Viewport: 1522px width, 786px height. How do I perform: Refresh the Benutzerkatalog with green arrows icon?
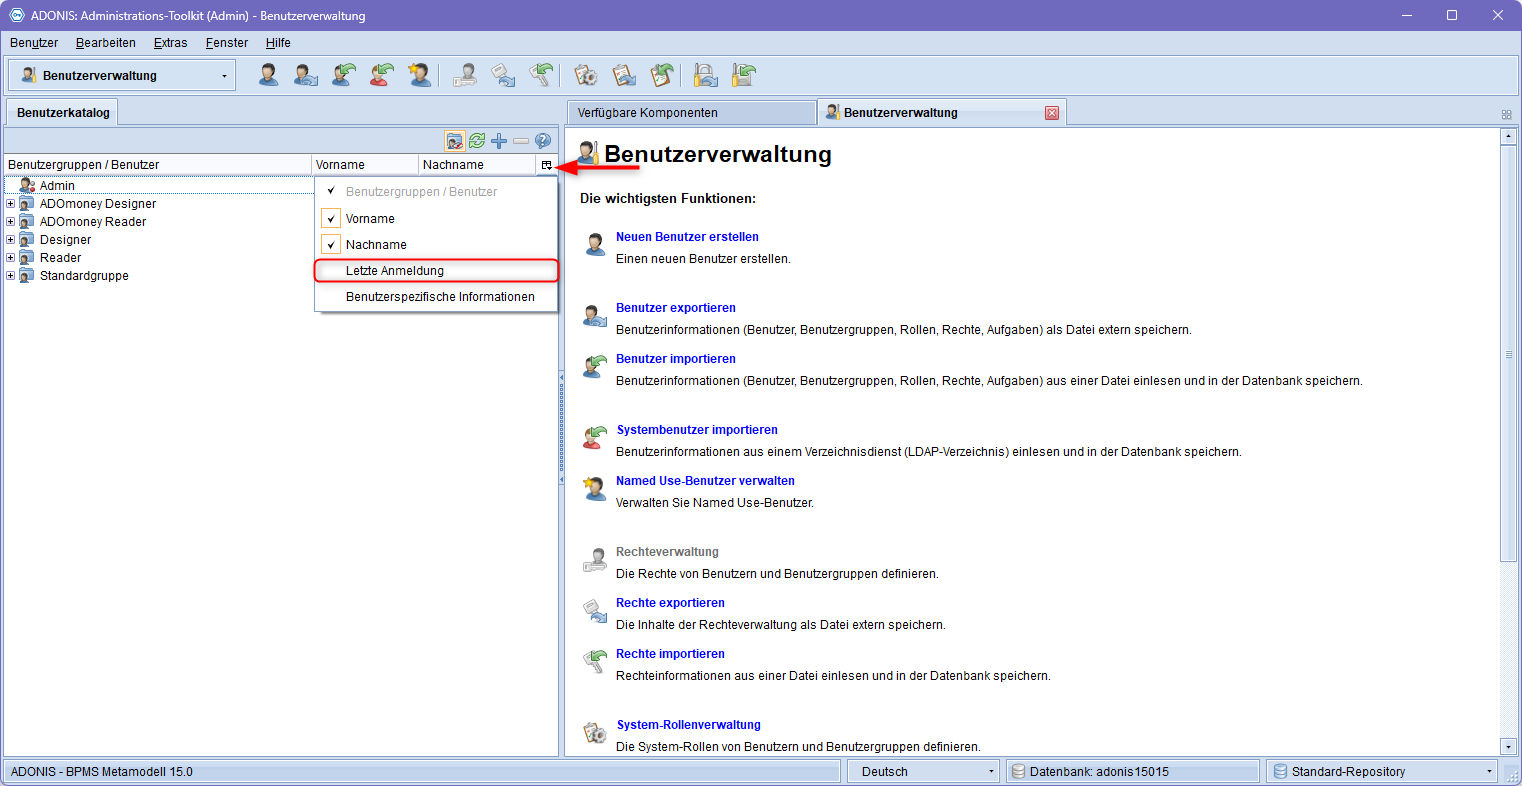coord(477,141)
